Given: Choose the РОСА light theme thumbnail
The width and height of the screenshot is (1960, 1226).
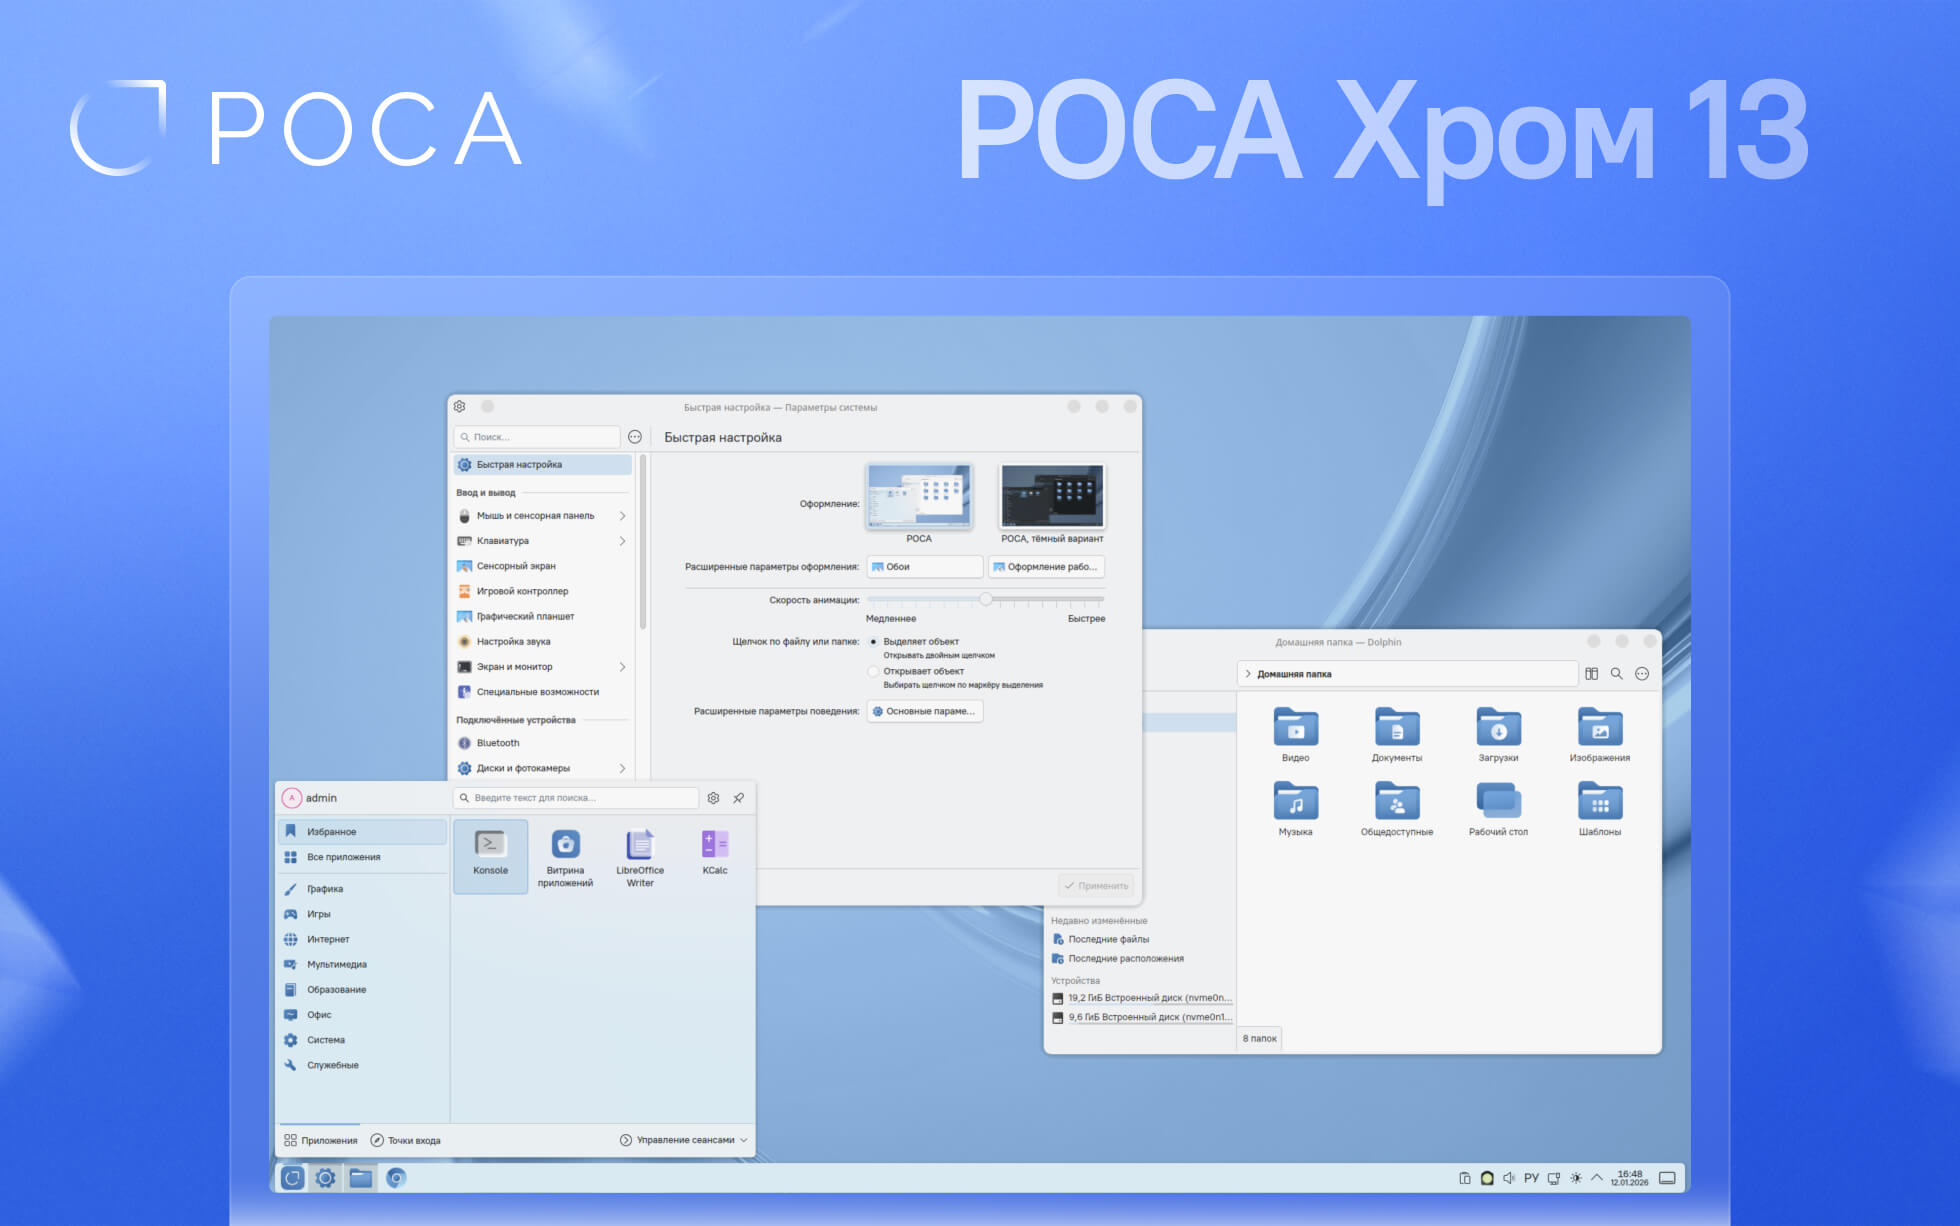Looking at the screenshot, I should (x=919, y=496).
